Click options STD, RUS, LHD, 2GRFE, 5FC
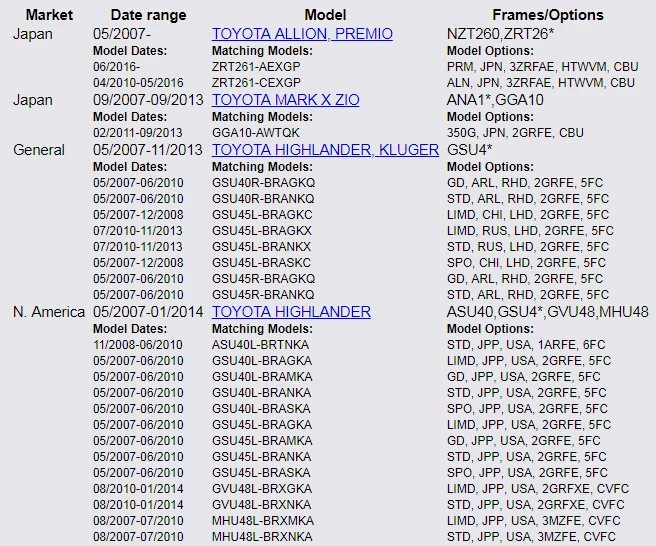 click(528, 246)
